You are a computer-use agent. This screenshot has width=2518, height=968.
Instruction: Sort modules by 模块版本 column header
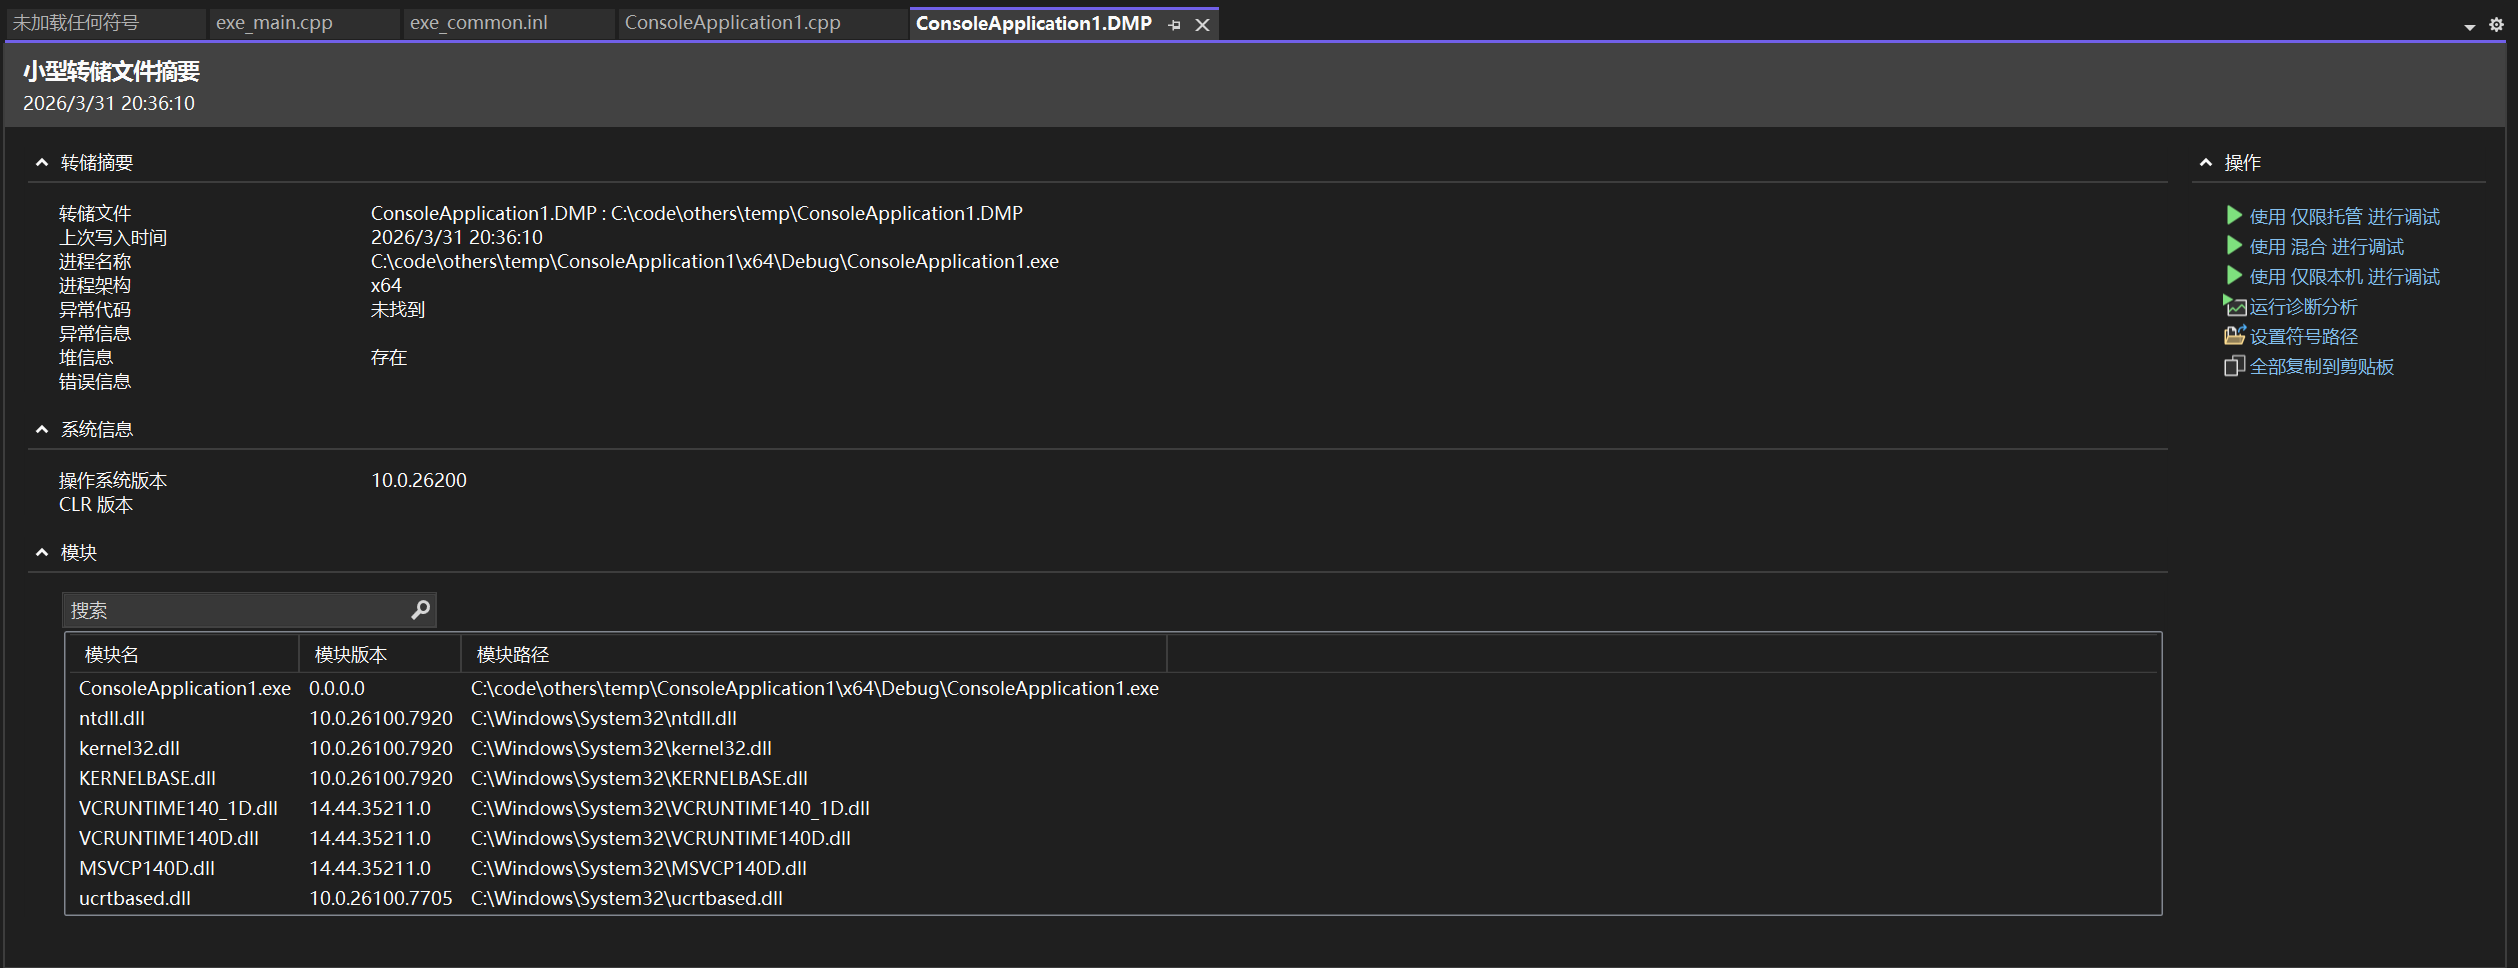tap(350, 654)
